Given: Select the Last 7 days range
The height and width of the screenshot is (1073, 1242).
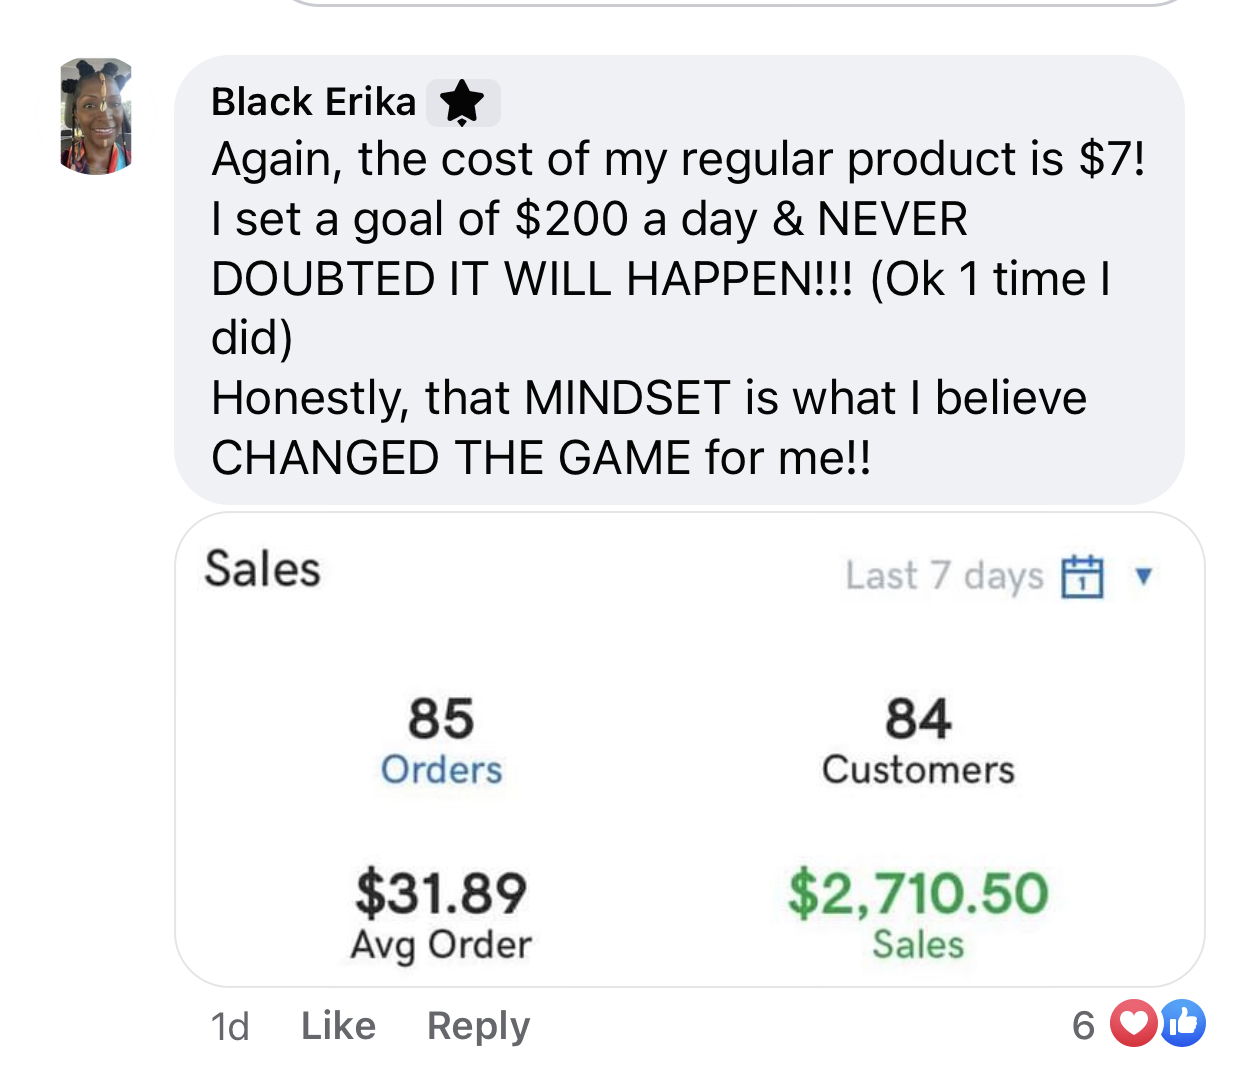Looking at the screenshot, I should coord(943,576).
